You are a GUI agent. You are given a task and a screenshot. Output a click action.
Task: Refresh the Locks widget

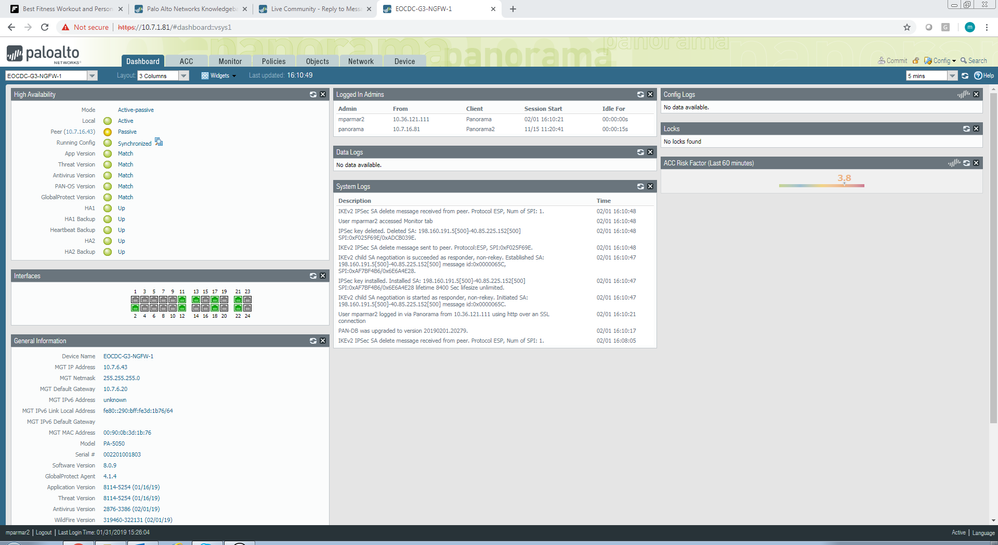966,129
